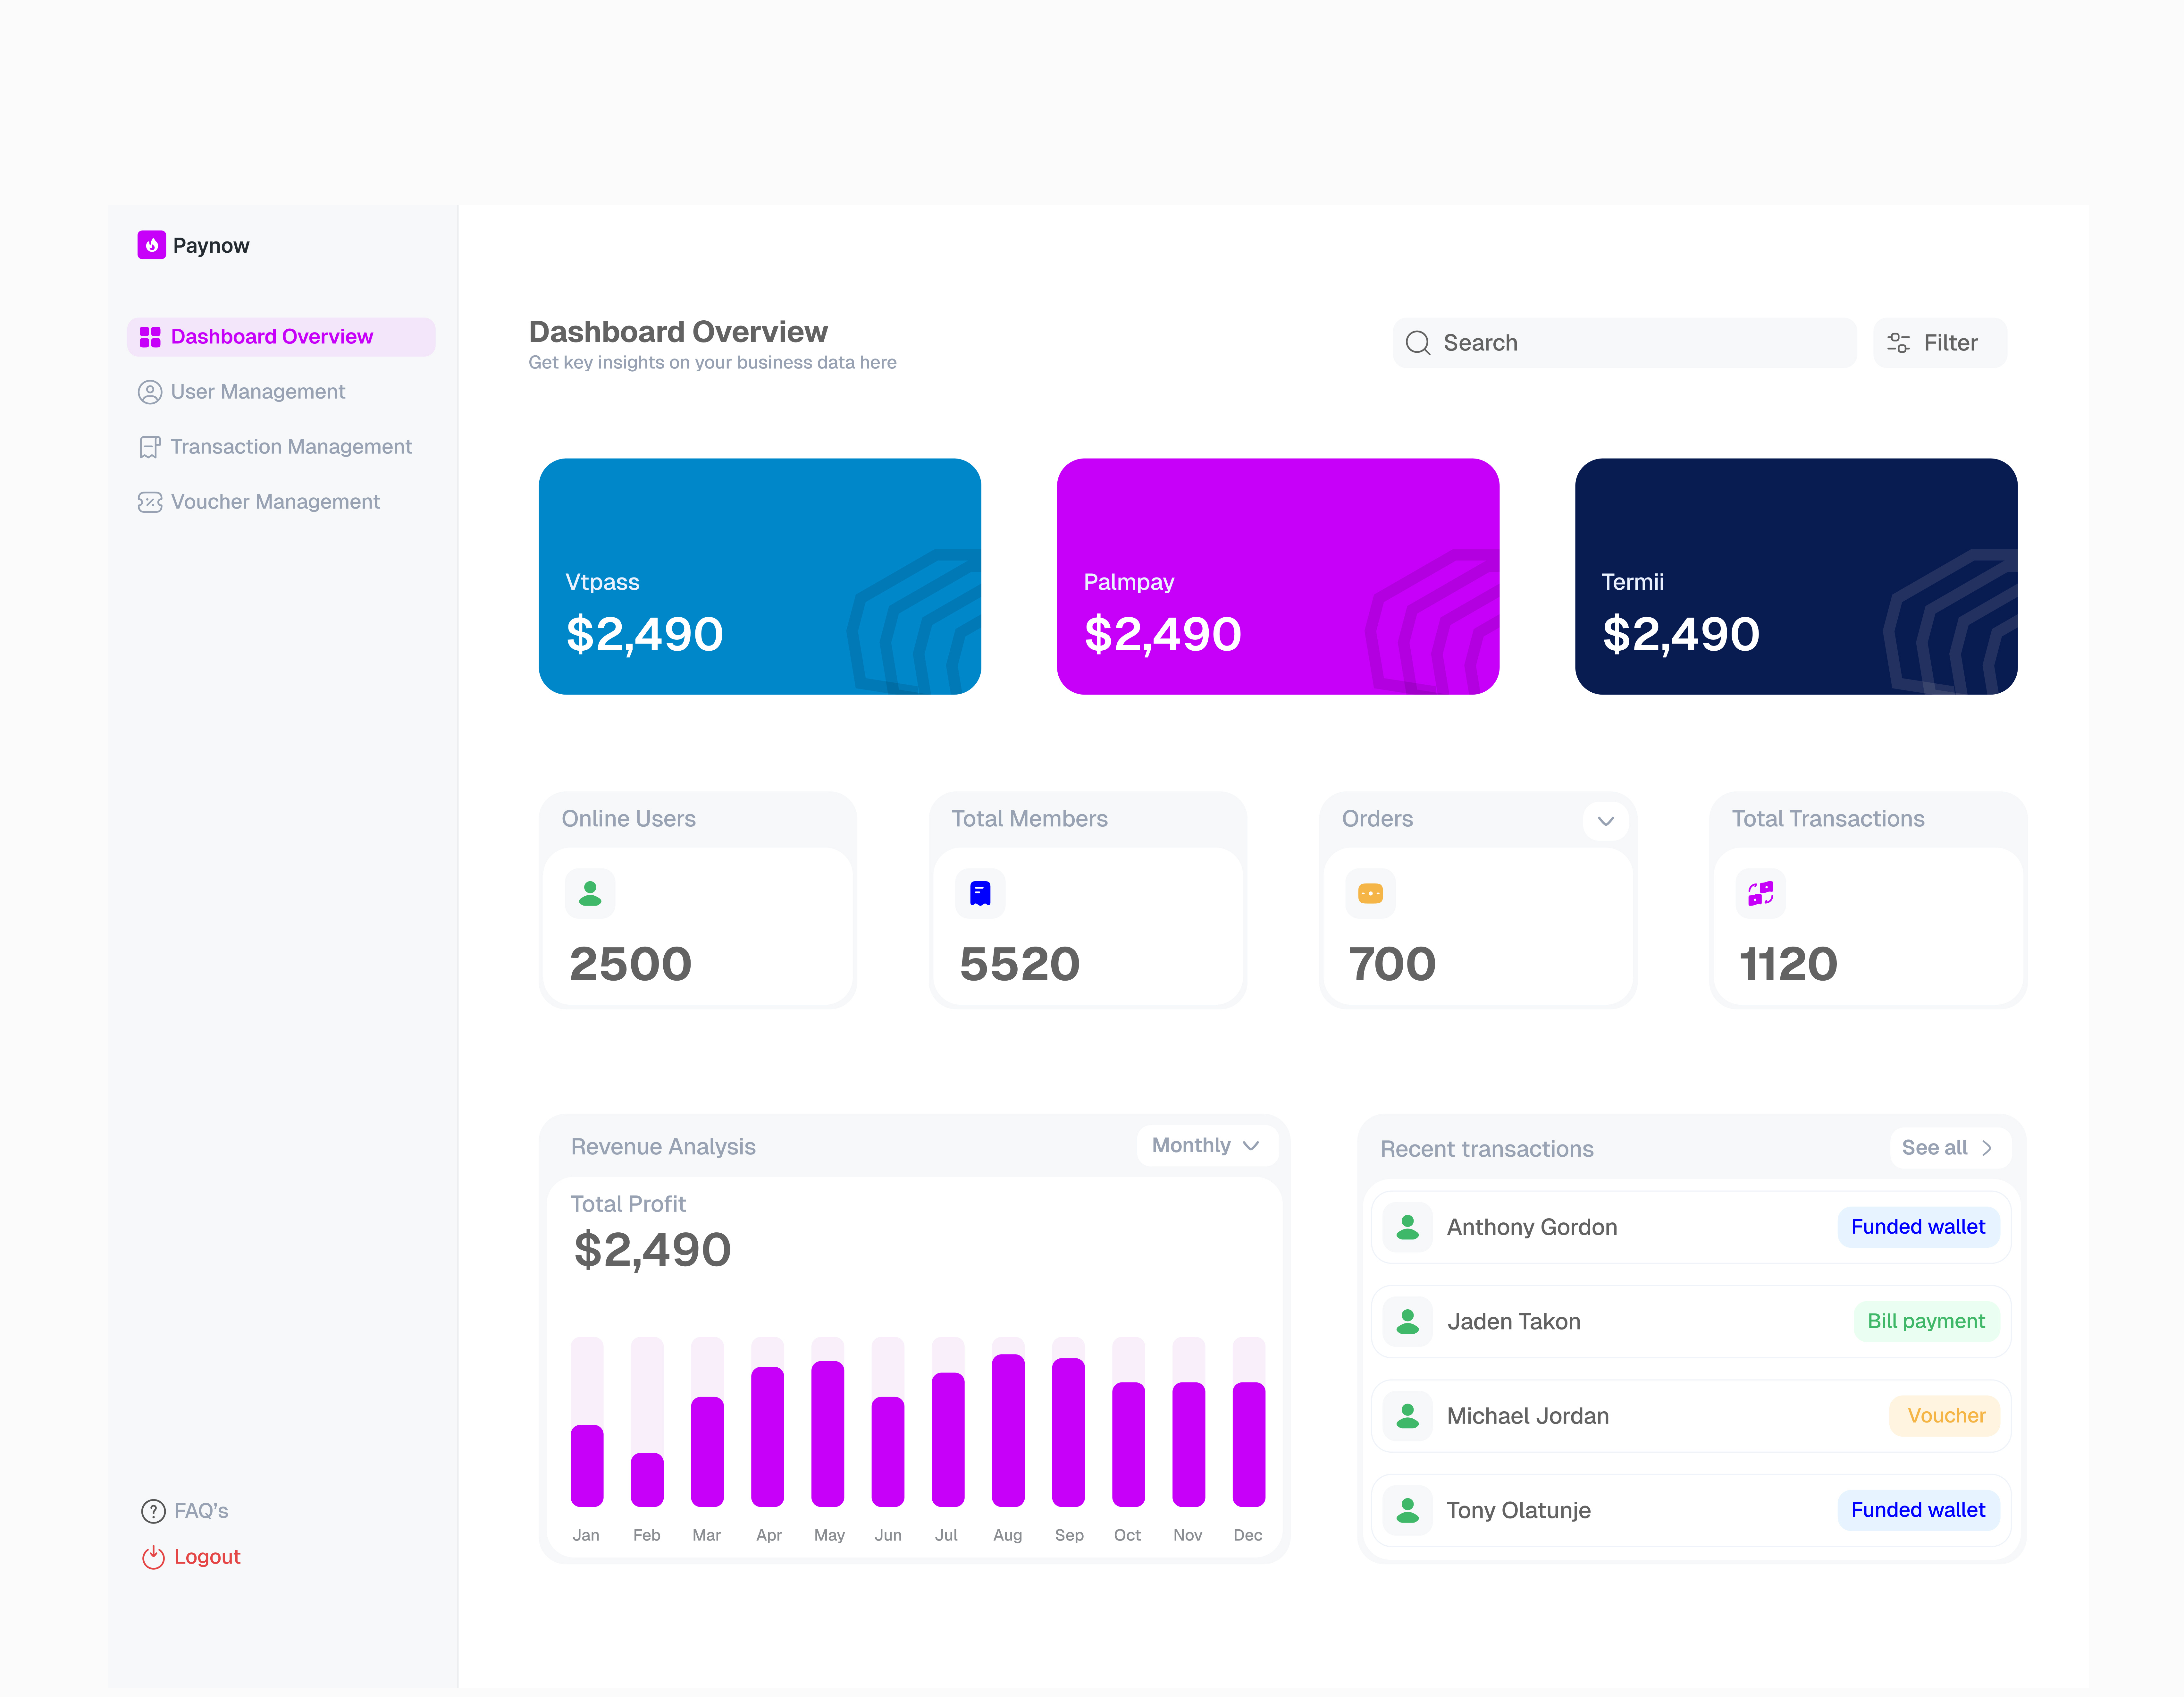Select the Vtpass balance card

tap(760, 577)
